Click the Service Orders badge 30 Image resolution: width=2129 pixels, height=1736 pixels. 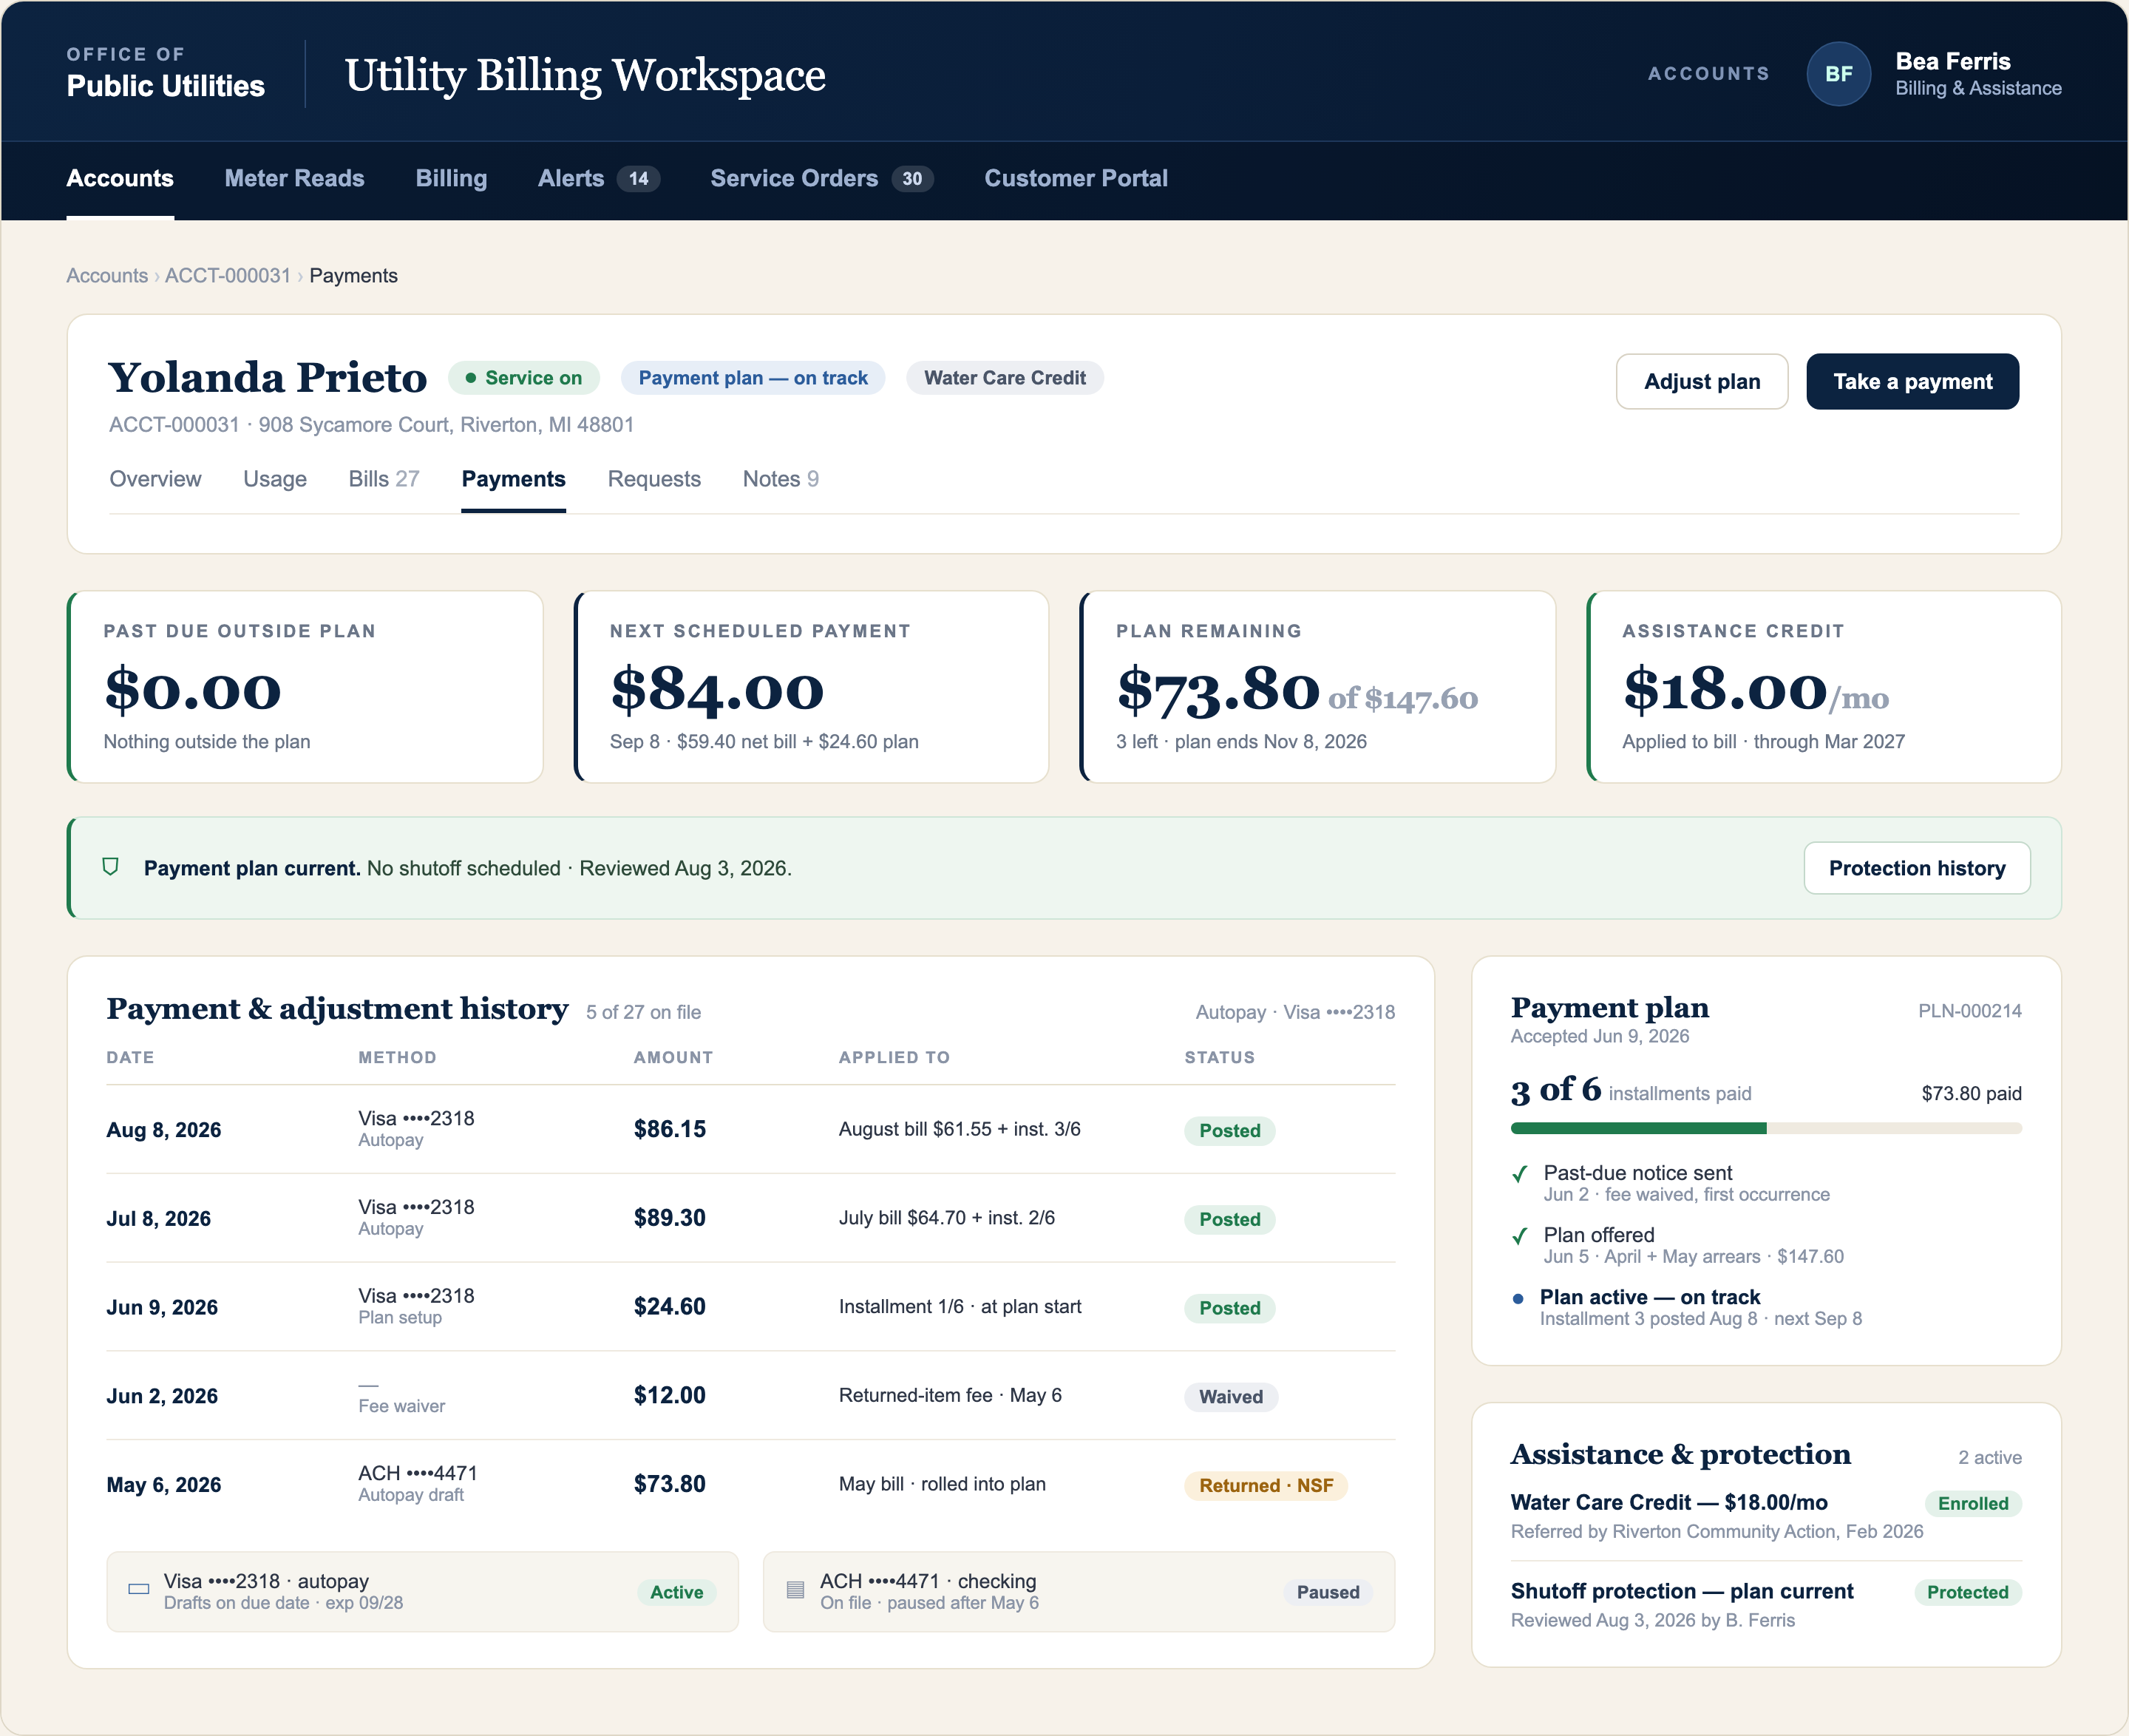[912, 179]
